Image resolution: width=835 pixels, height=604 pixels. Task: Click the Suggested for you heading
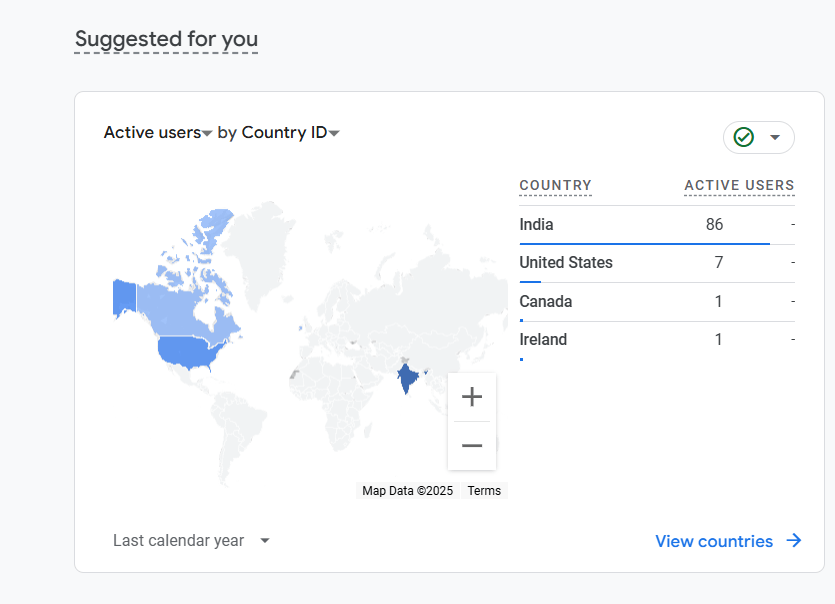[166, 40]
